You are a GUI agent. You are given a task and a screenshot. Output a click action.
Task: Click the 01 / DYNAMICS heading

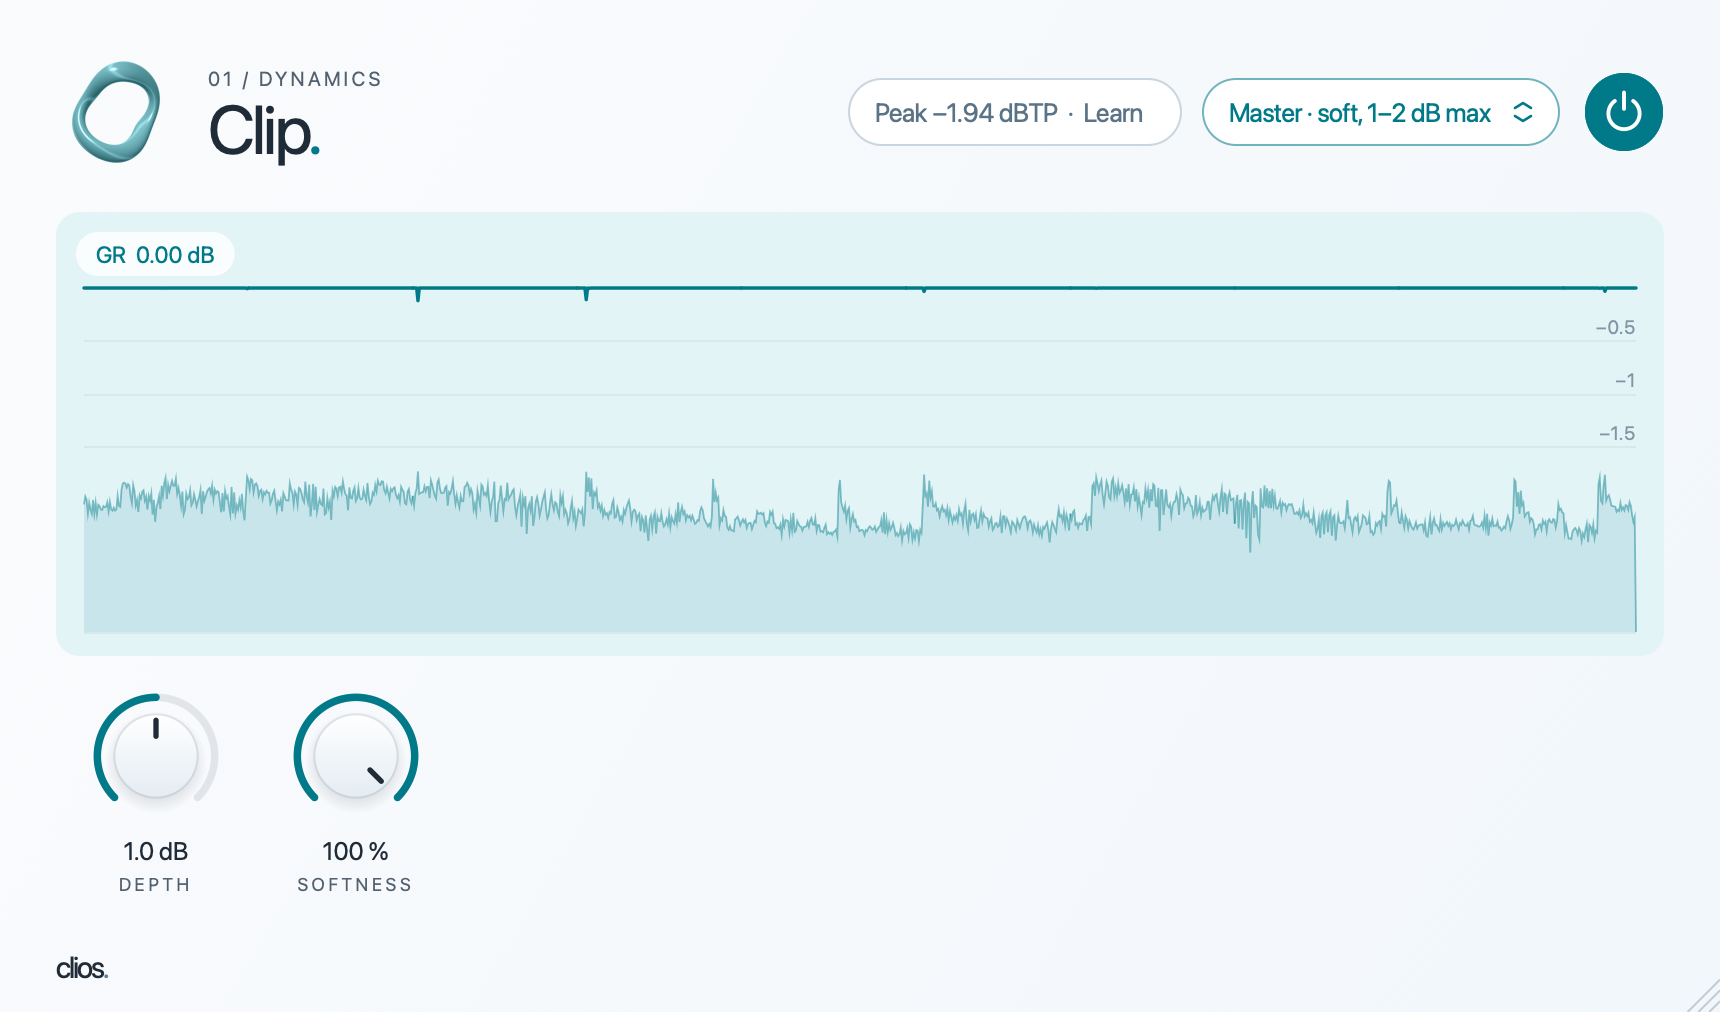(x=295, y=79)
